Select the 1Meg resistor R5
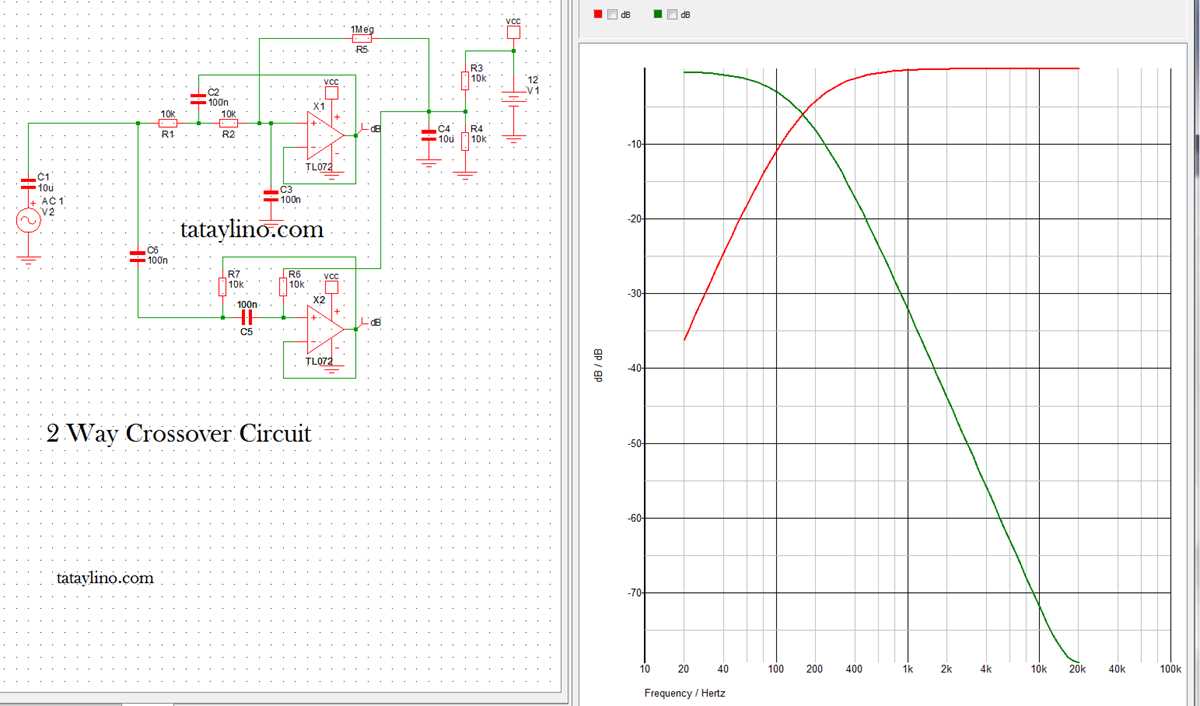 click(x=361, y=38)
